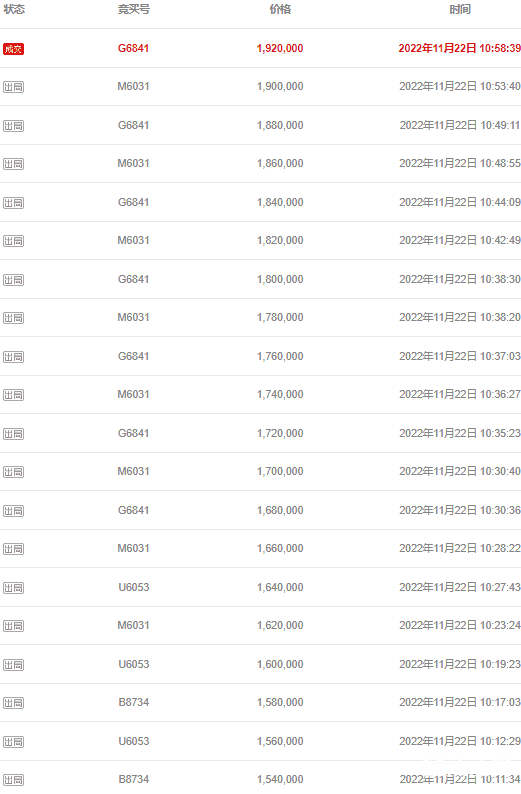Click bidder U6053 at price 1,640,000
Viewport: 521px width, 794px height.
pyautogui.click(x=134, y=587)
